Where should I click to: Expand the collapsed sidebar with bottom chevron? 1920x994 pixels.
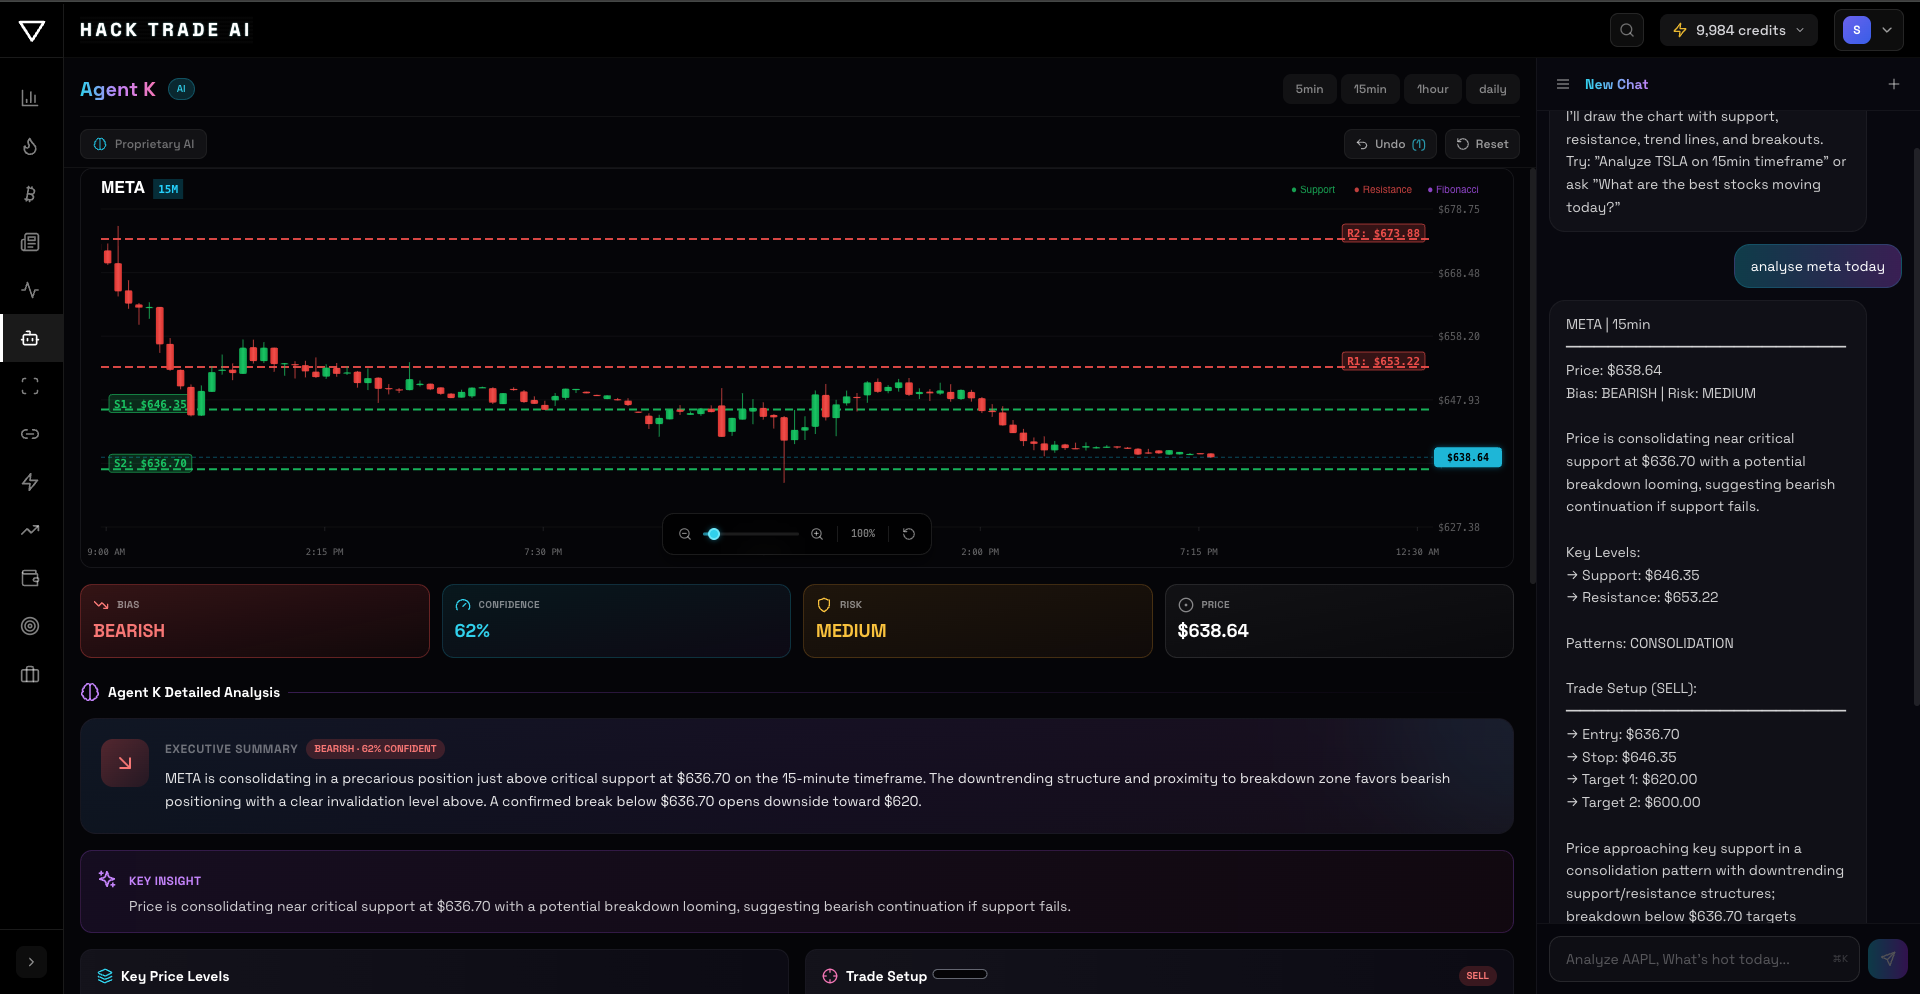point(31,961)
